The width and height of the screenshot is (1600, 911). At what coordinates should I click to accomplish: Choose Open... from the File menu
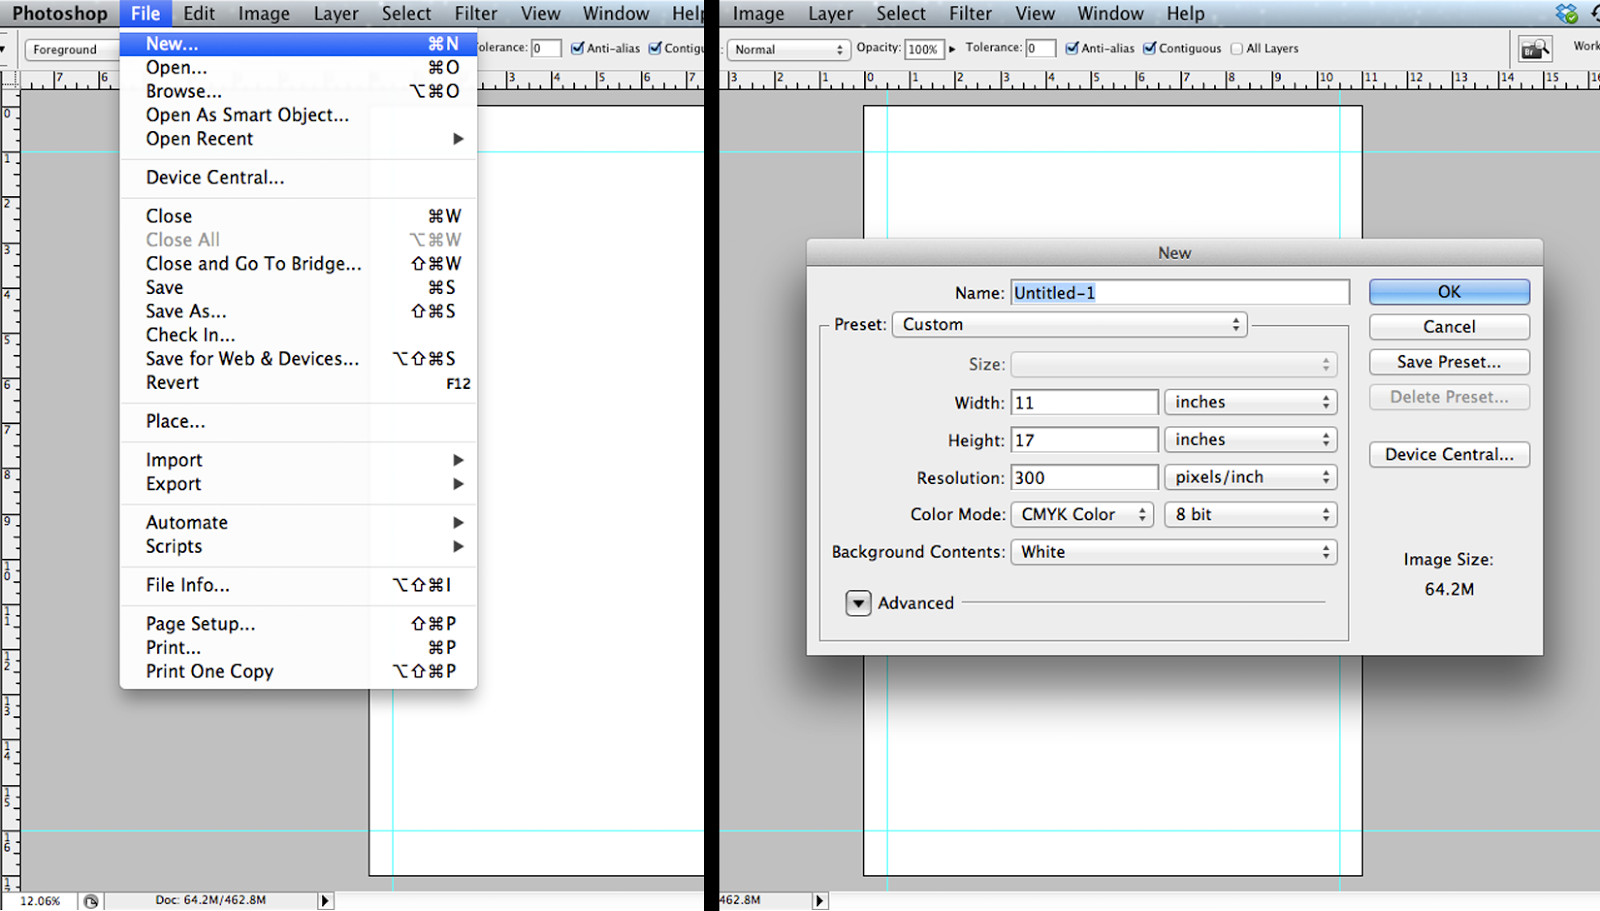298,67
